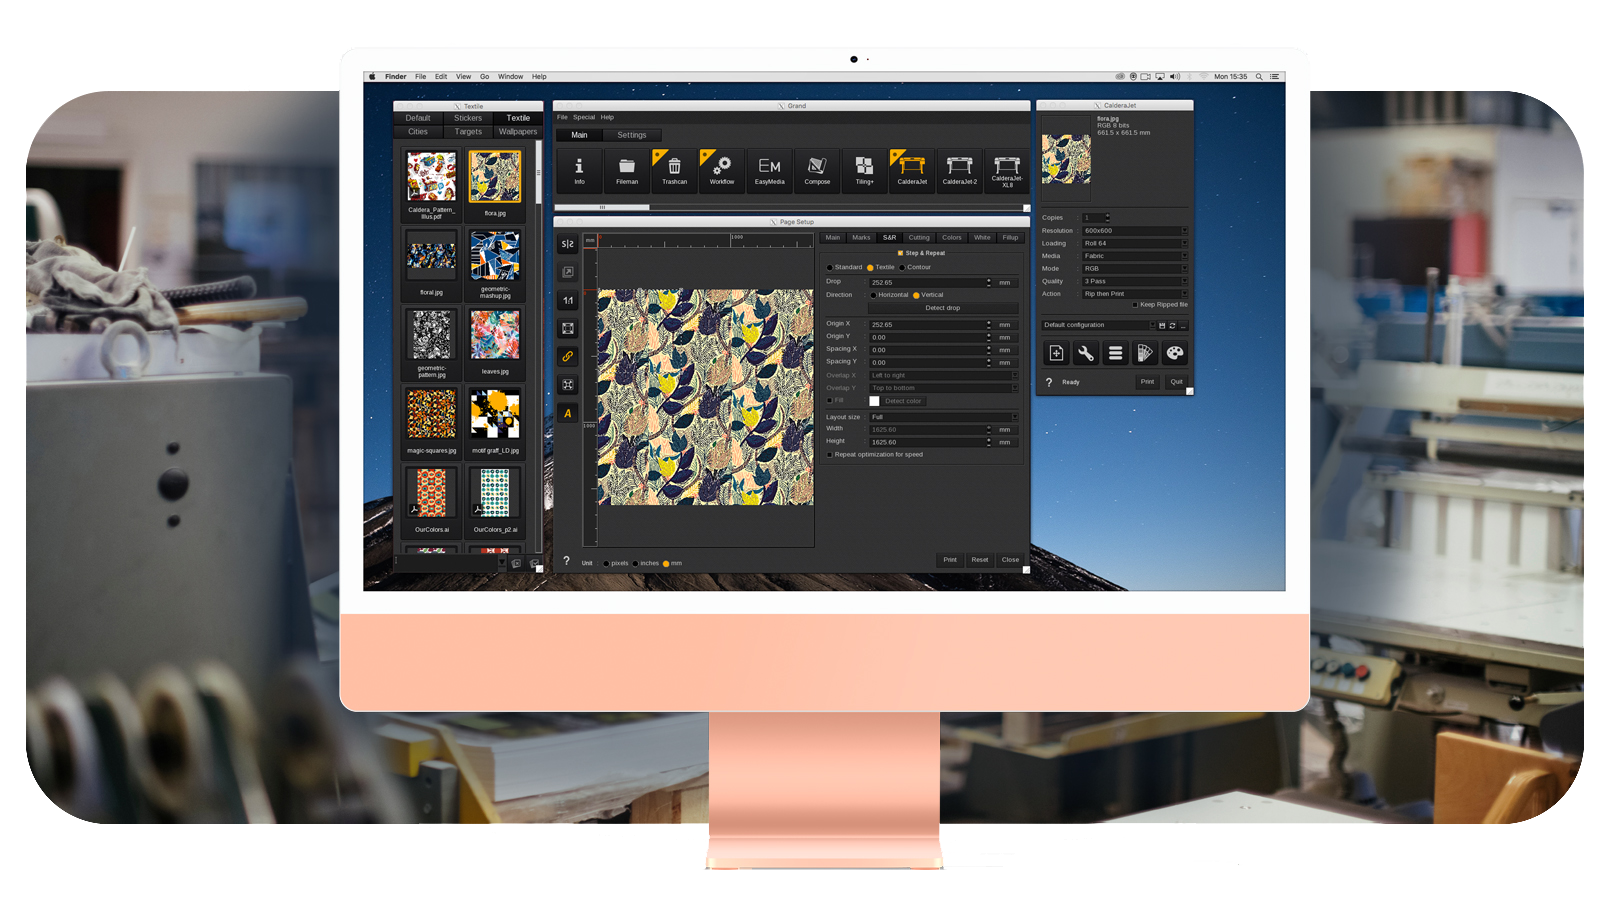
Task: Enable the Keep Ripped file checkbox
Action: [1135, 304]
